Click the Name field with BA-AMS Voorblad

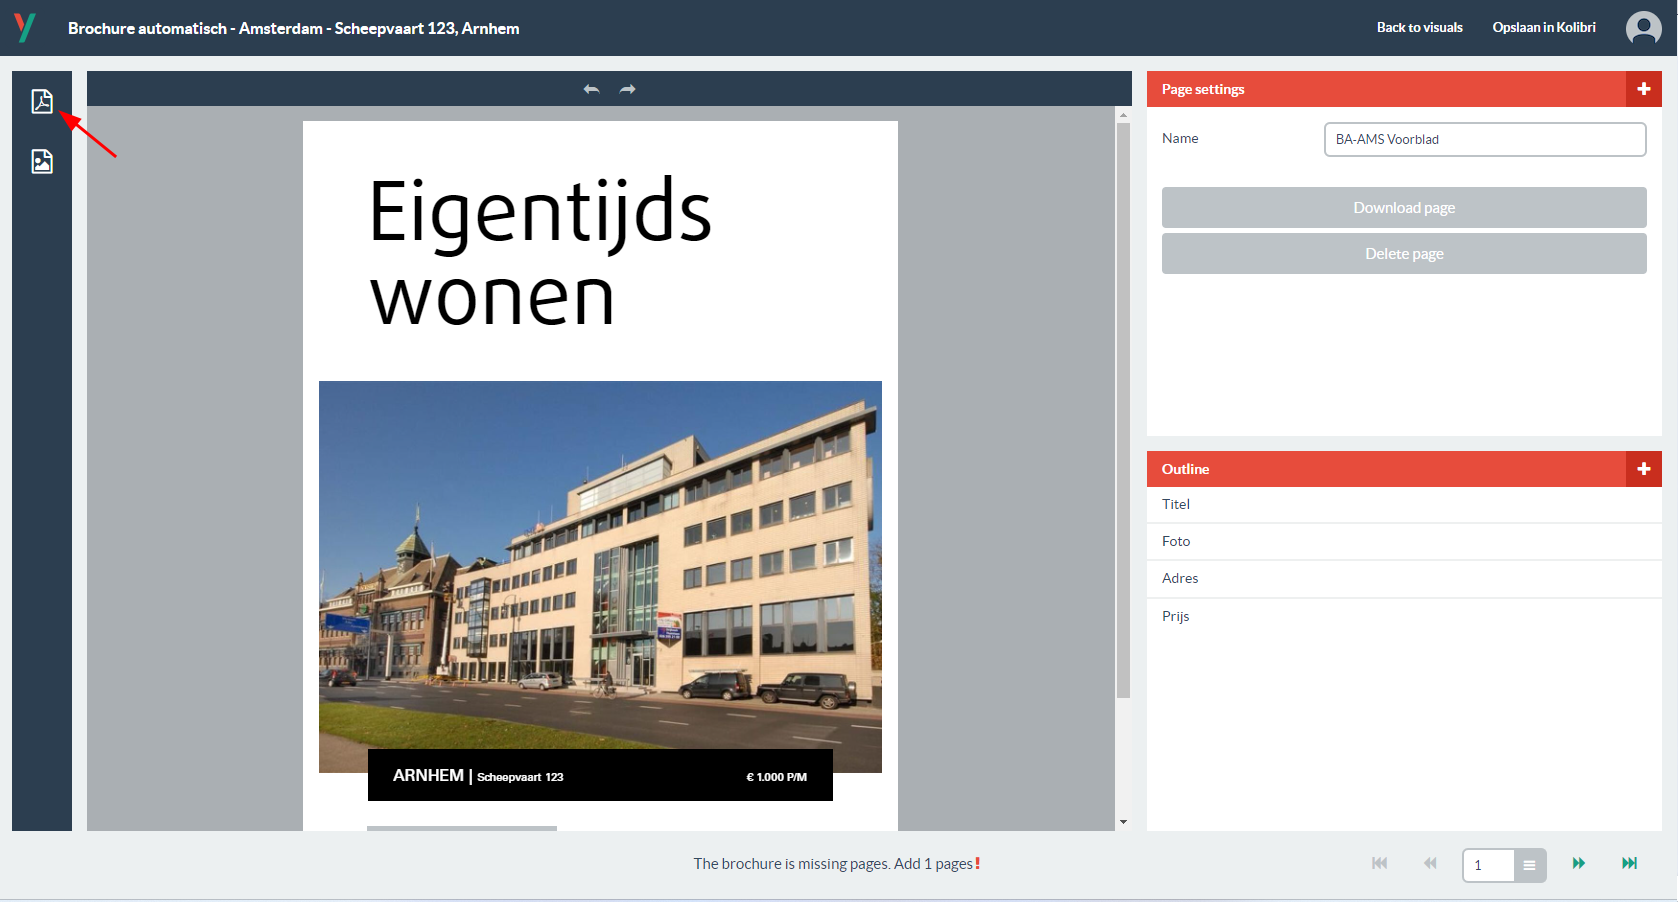coord(1485,139)
